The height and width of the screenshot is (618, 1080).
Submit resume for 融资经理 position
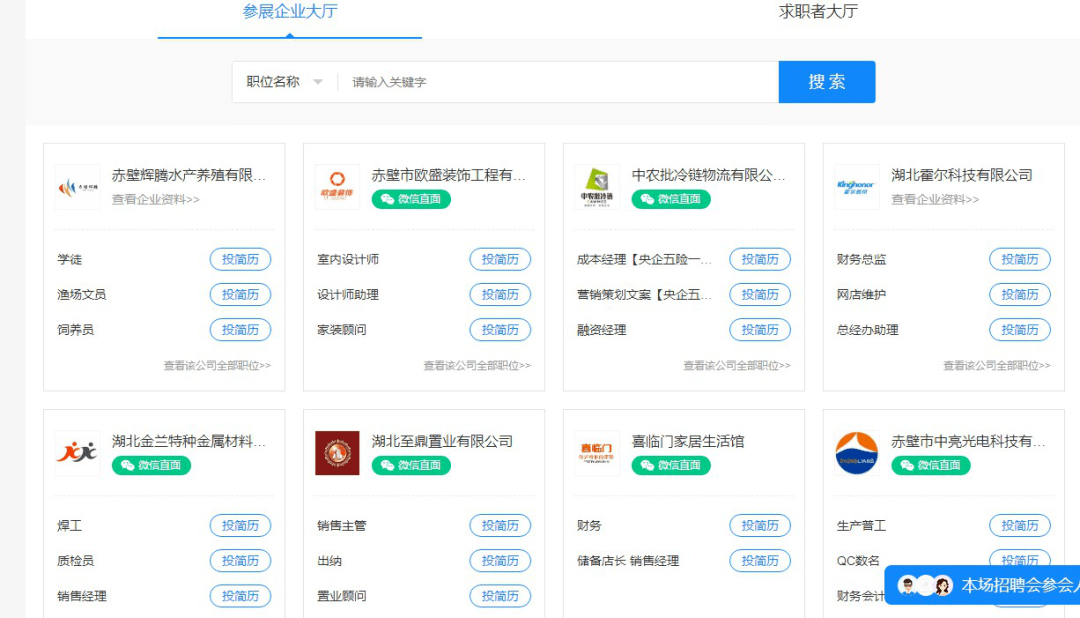click(760, 329)
